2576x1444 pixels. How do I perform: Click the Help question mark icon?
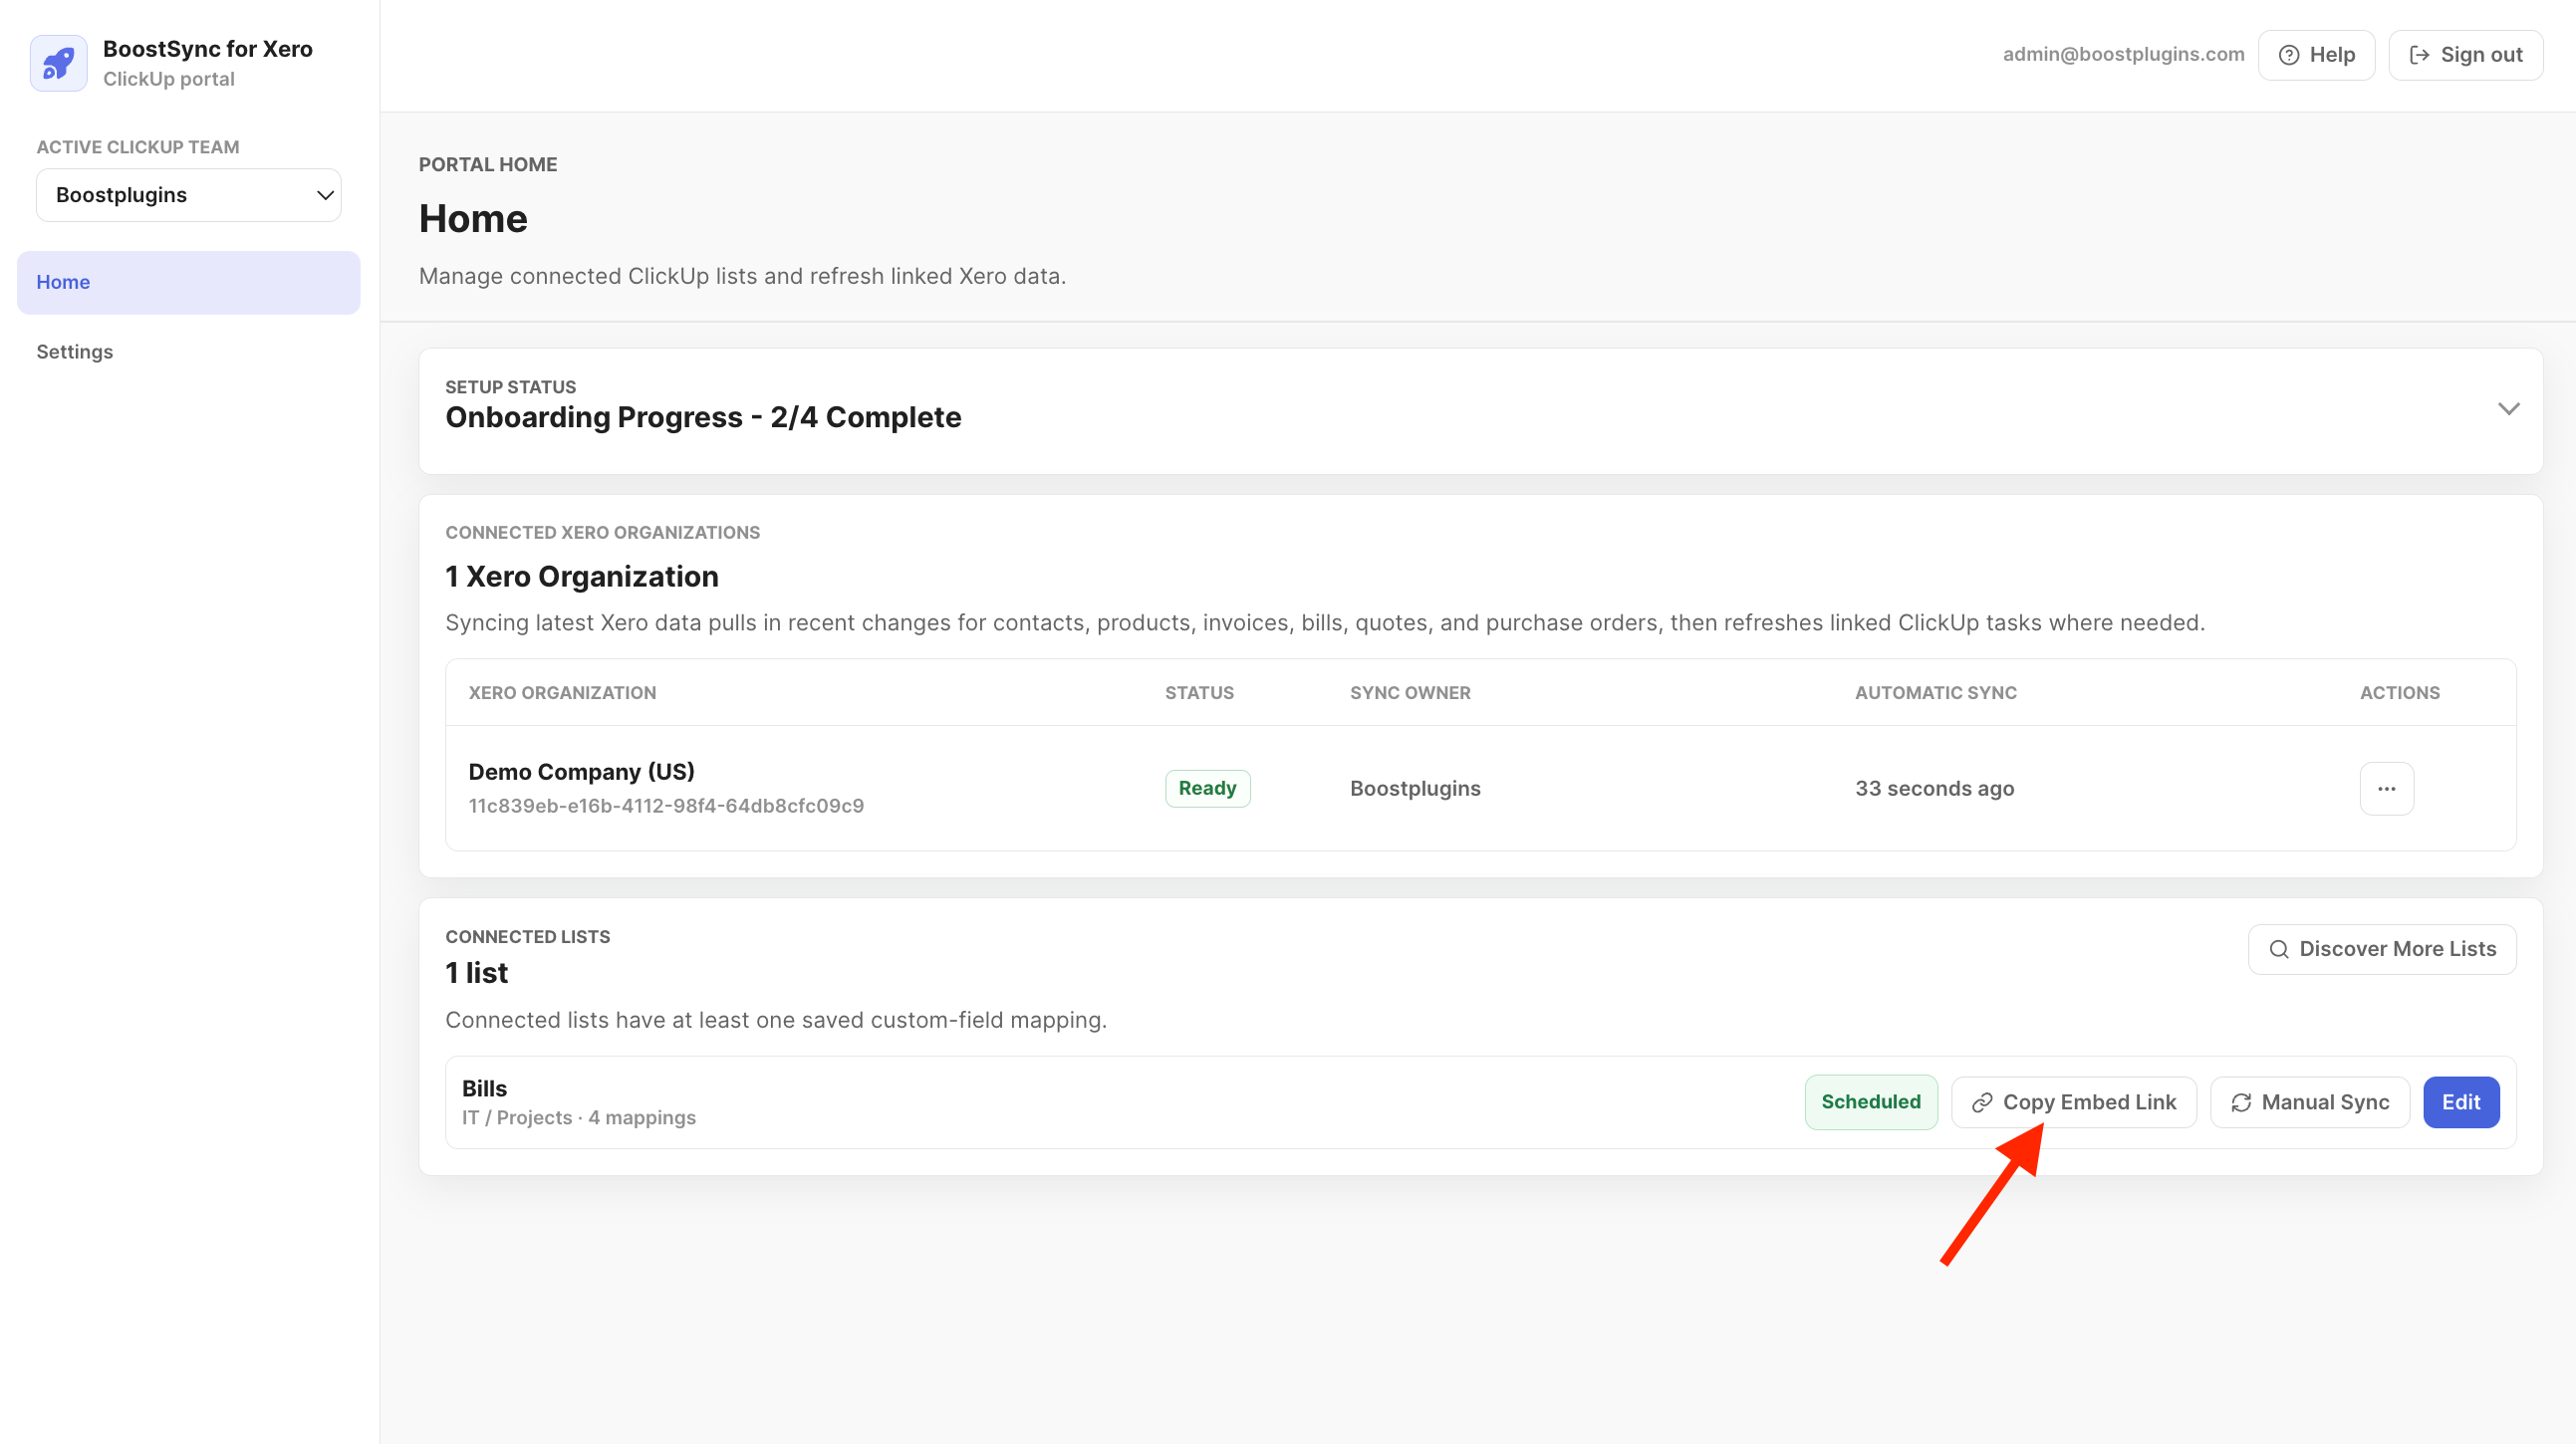click(x=2289, y=55)
